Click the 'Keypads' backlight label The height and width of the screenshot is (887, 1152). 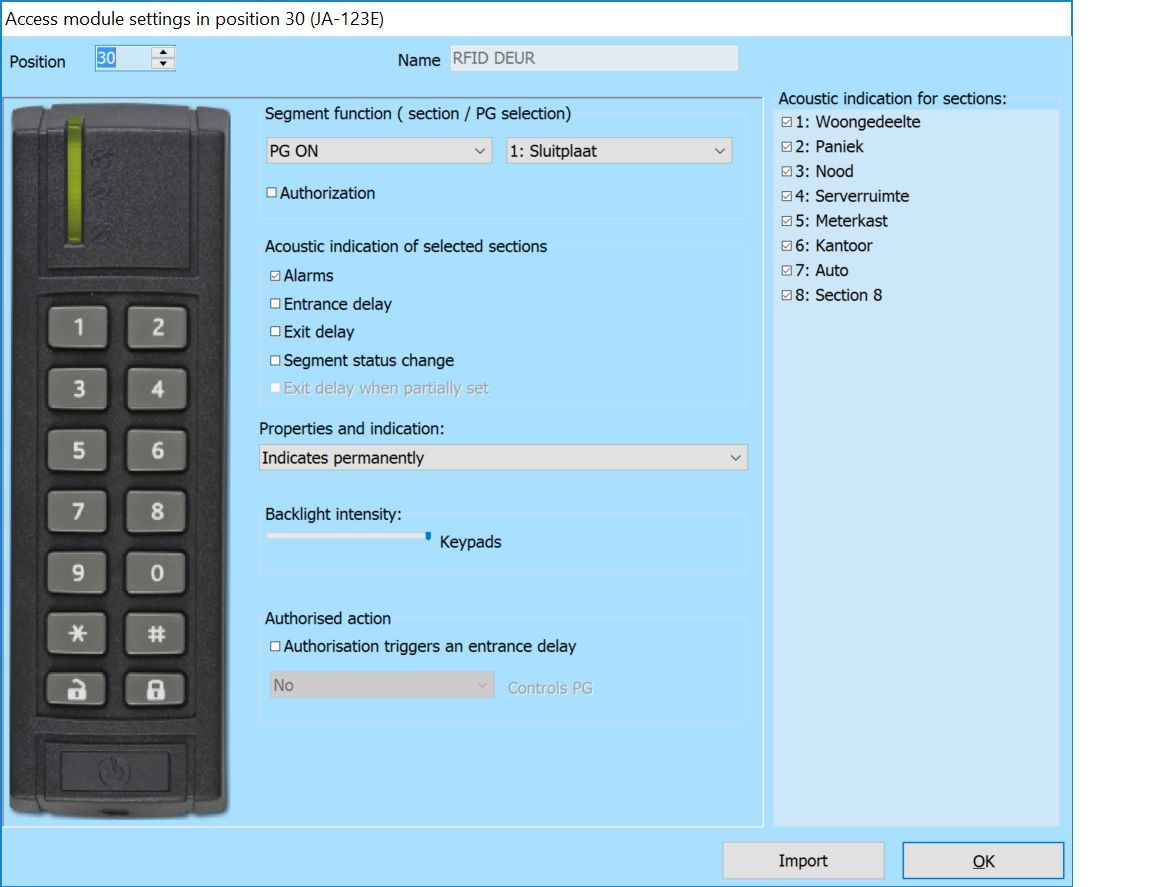[470, 542]
